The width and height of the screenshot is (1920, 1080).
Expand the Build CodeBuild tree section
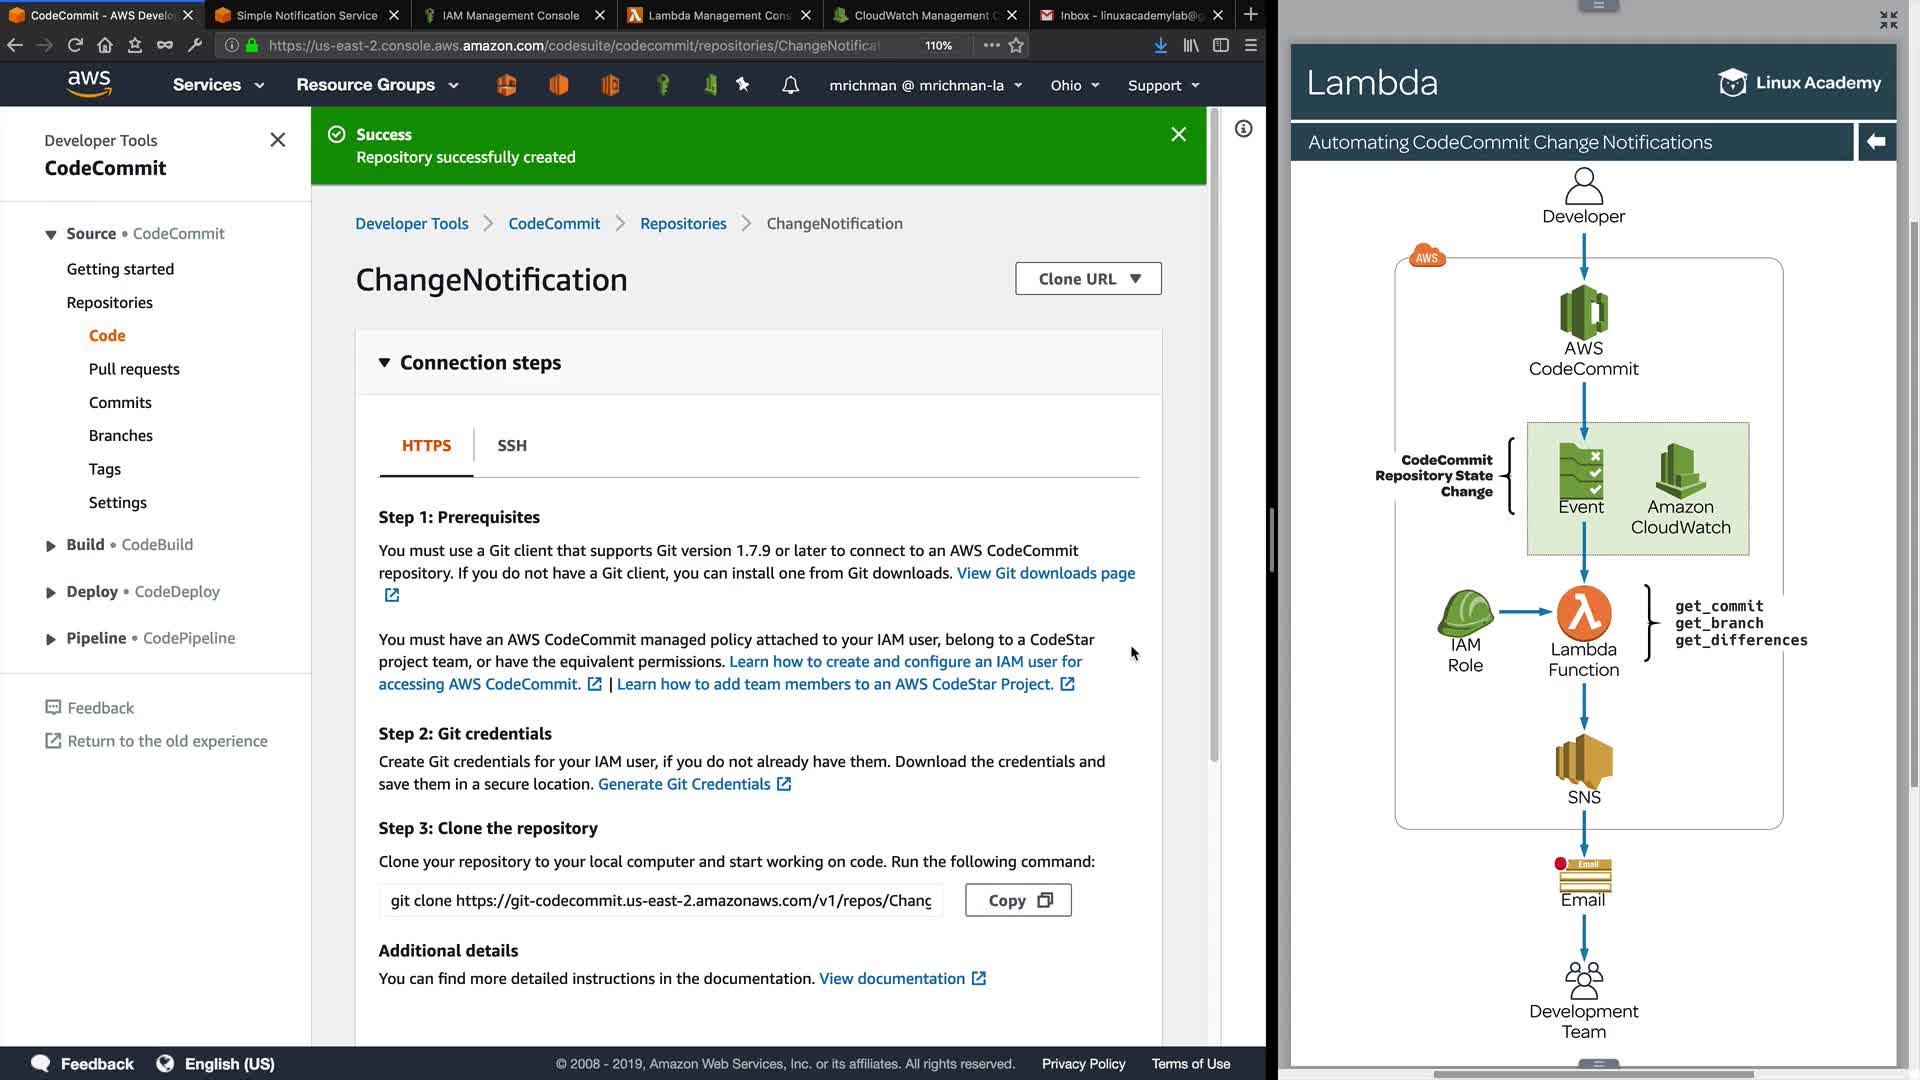(x=51, y=546)
